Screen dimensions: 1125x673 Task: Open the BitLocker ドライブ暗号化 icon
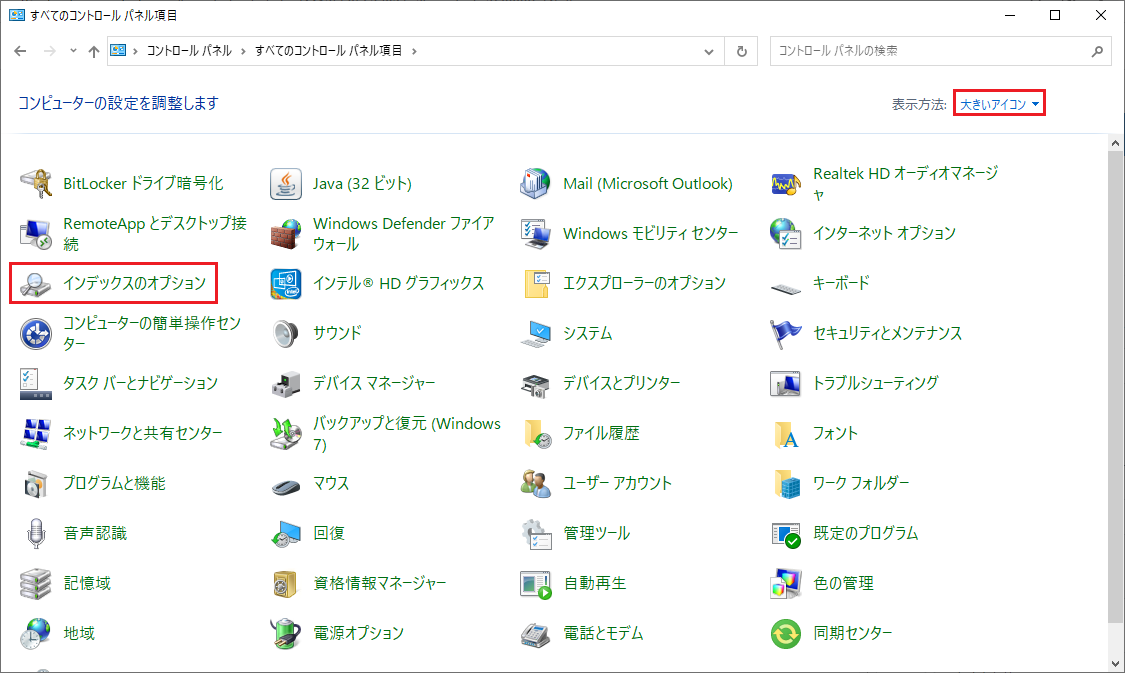point(36,184)
